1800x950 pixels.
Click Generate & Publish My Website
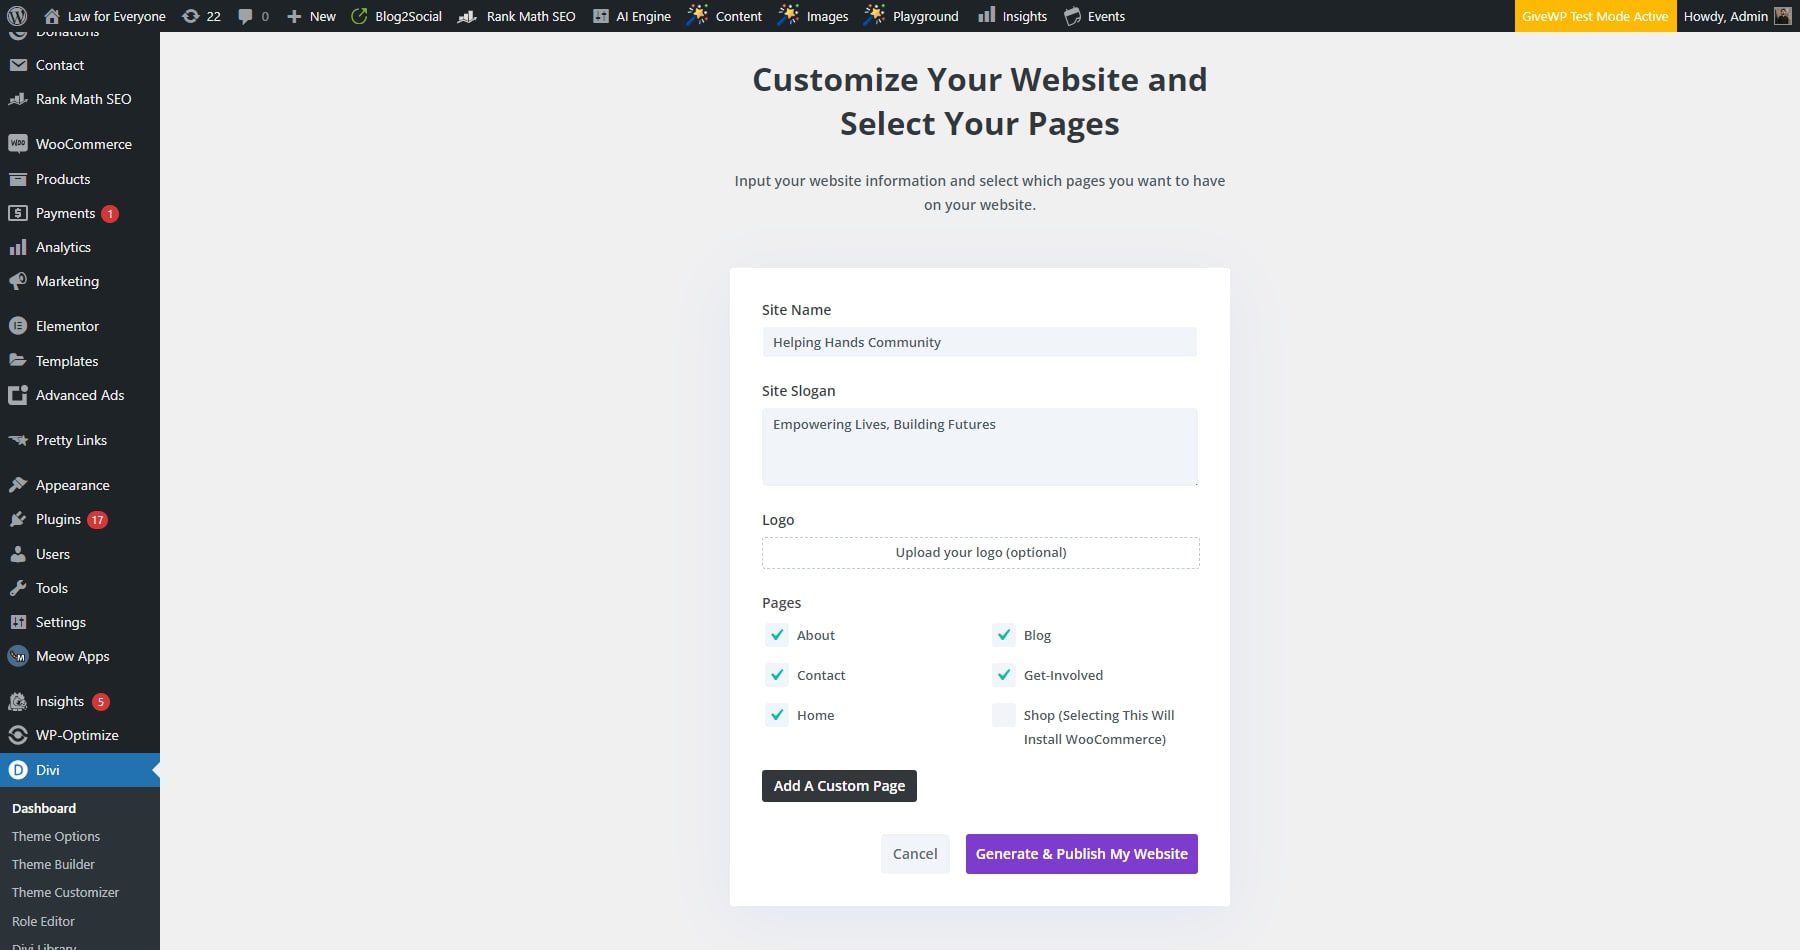pyautogui.click(x=1081, y=854)
